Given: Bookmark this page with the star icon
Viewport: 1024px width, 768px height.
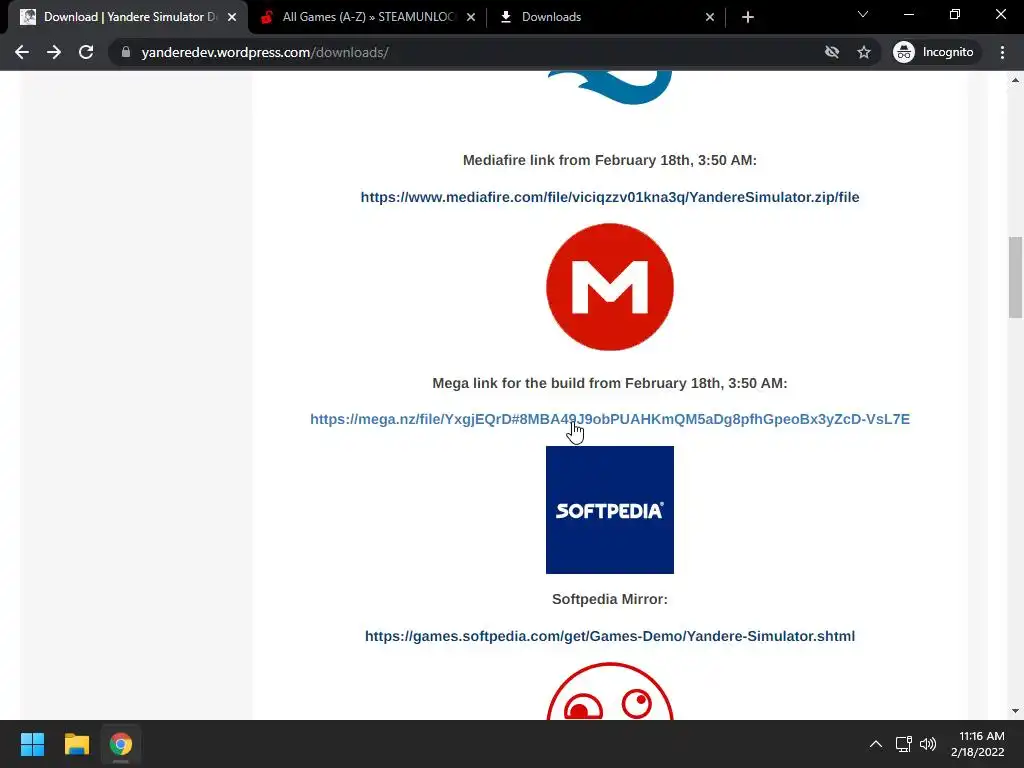Looking at the screenshot, I should pyautogui.click(x=864, y=52).
